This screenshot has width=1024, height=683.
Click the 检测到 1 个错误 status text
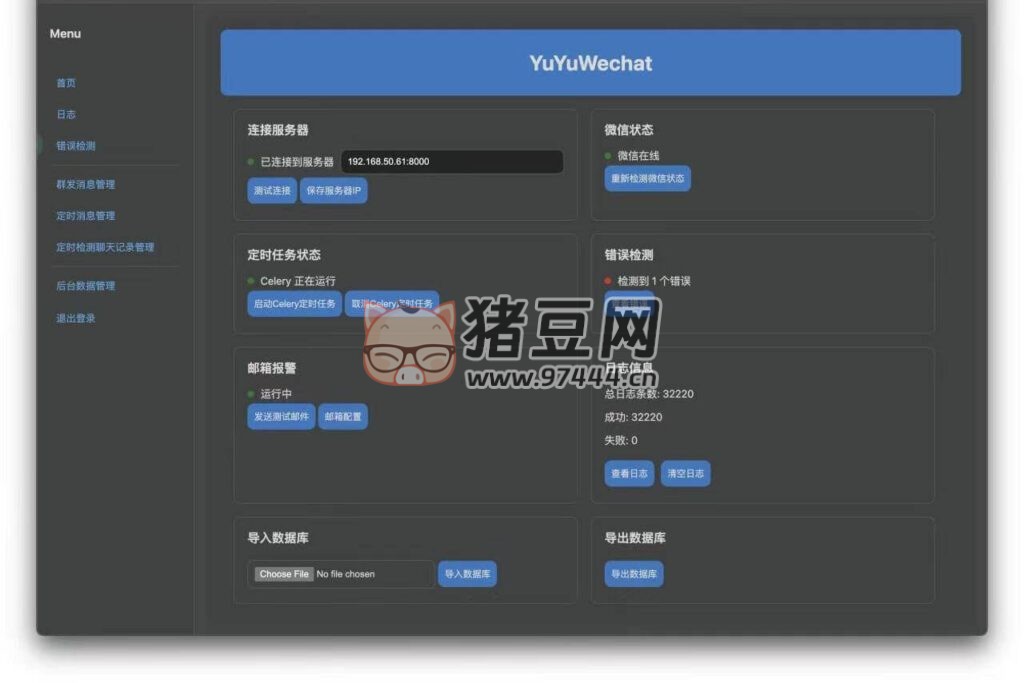[654, 281]
